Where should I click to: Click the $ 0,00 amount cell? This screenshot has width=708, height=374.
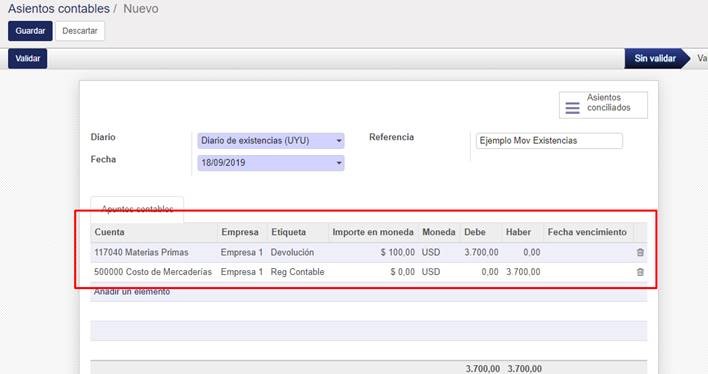coord(402,272)
